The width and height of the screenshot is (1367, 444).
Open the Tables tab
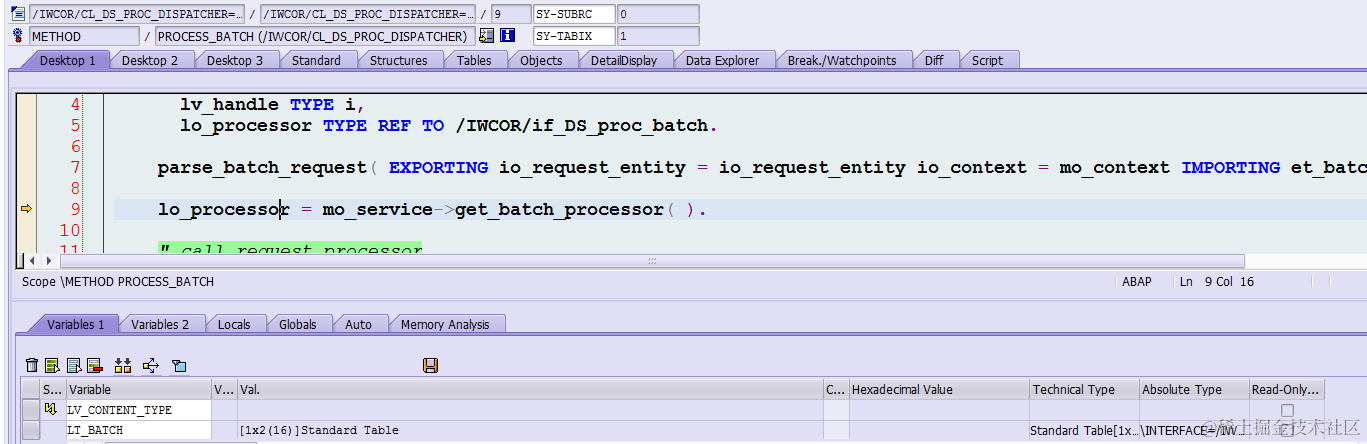click(474, 60)
